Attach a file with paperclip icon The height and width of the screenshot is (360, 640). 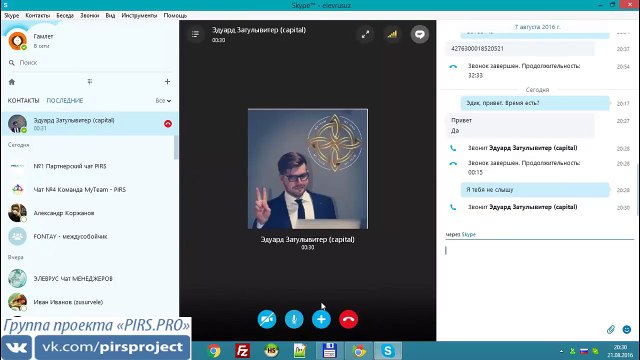click(x=611, y=329)
